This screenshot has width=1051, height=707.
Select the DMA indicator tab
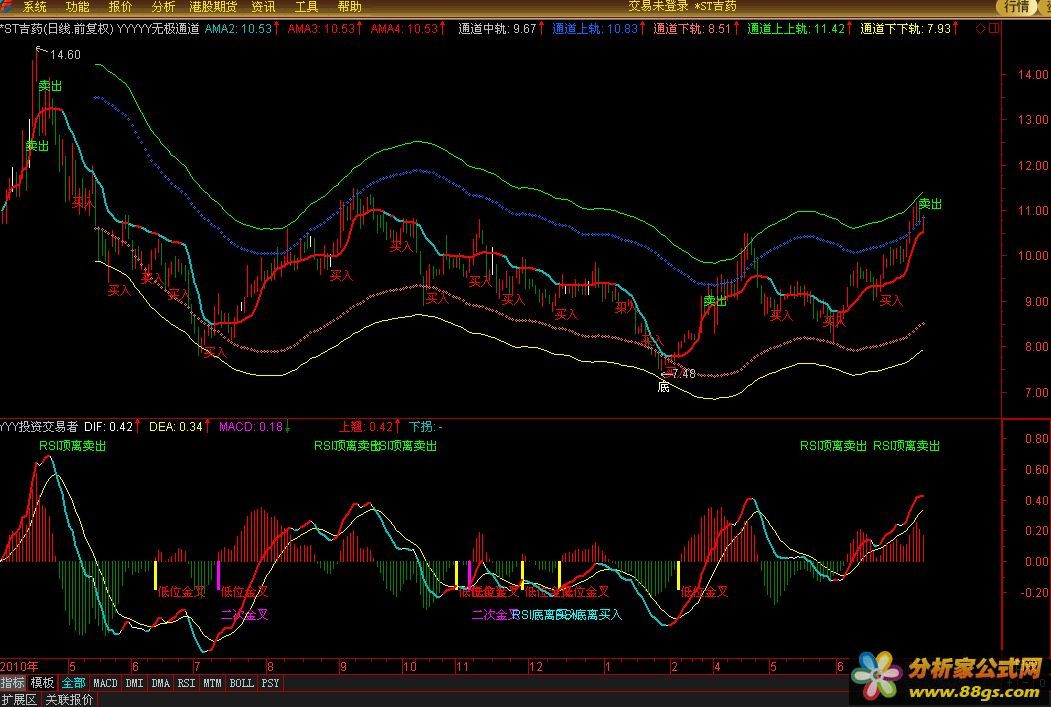(161, 683)
